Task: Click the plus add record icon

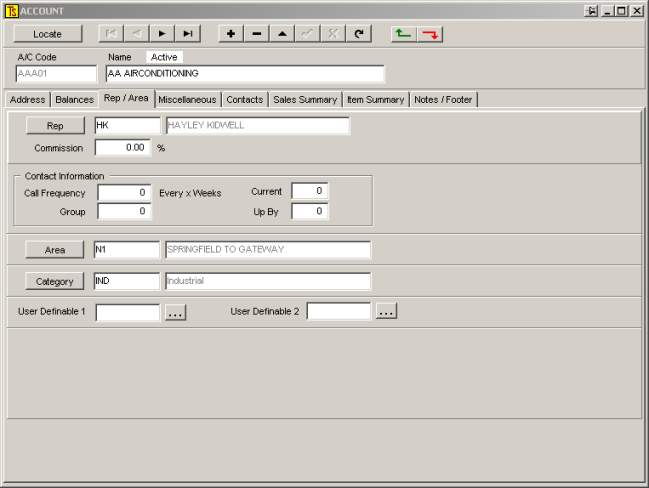Action: click(x=231, y=34)
